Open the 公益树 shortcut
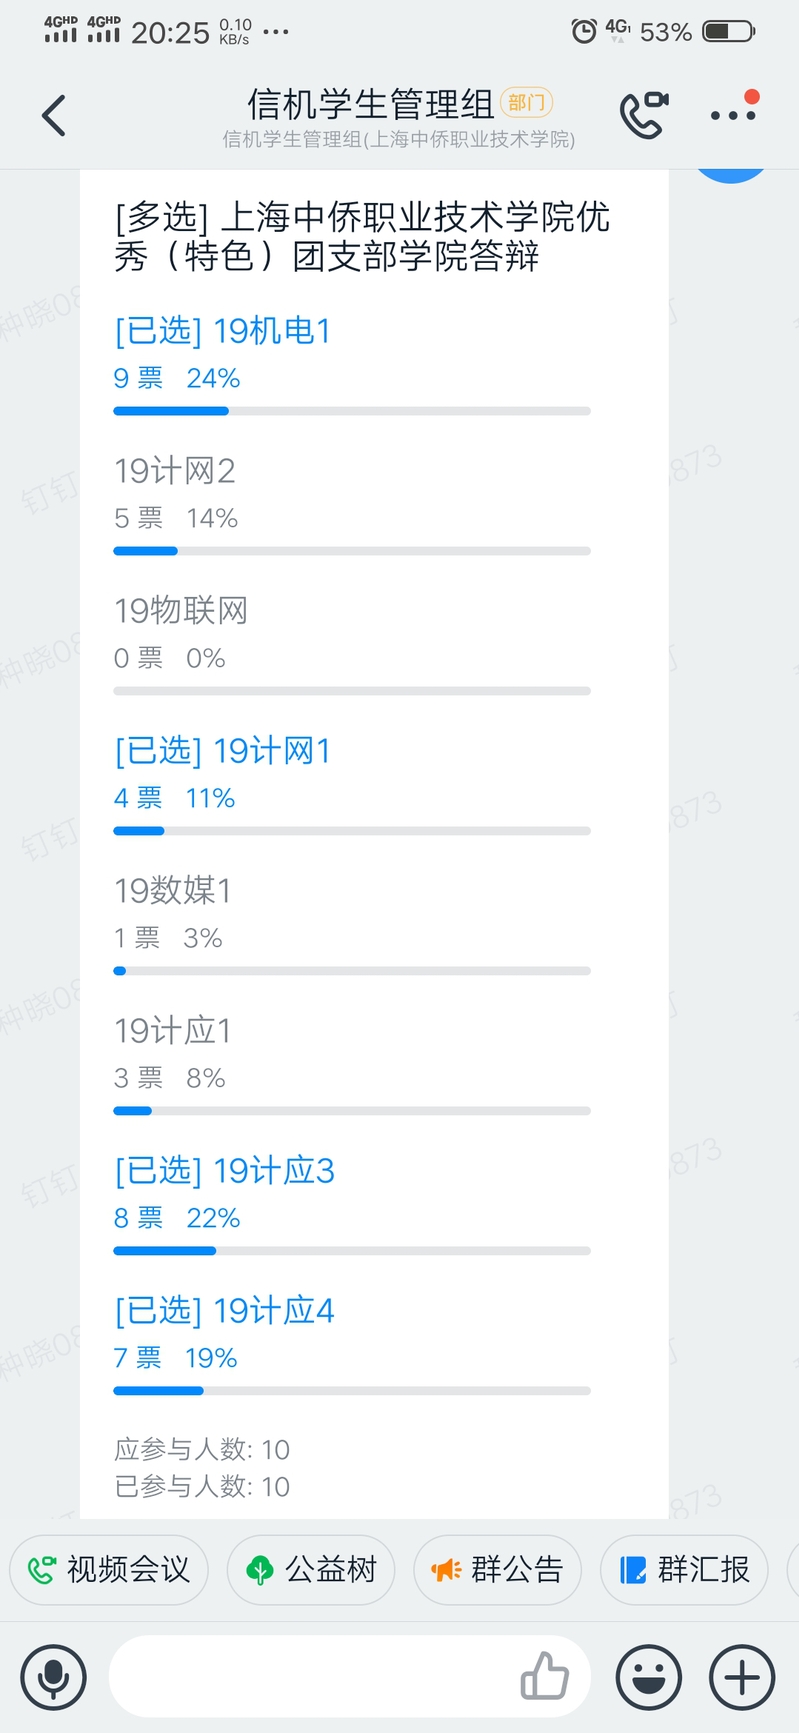799x1733 pixels. [311, 1570]
